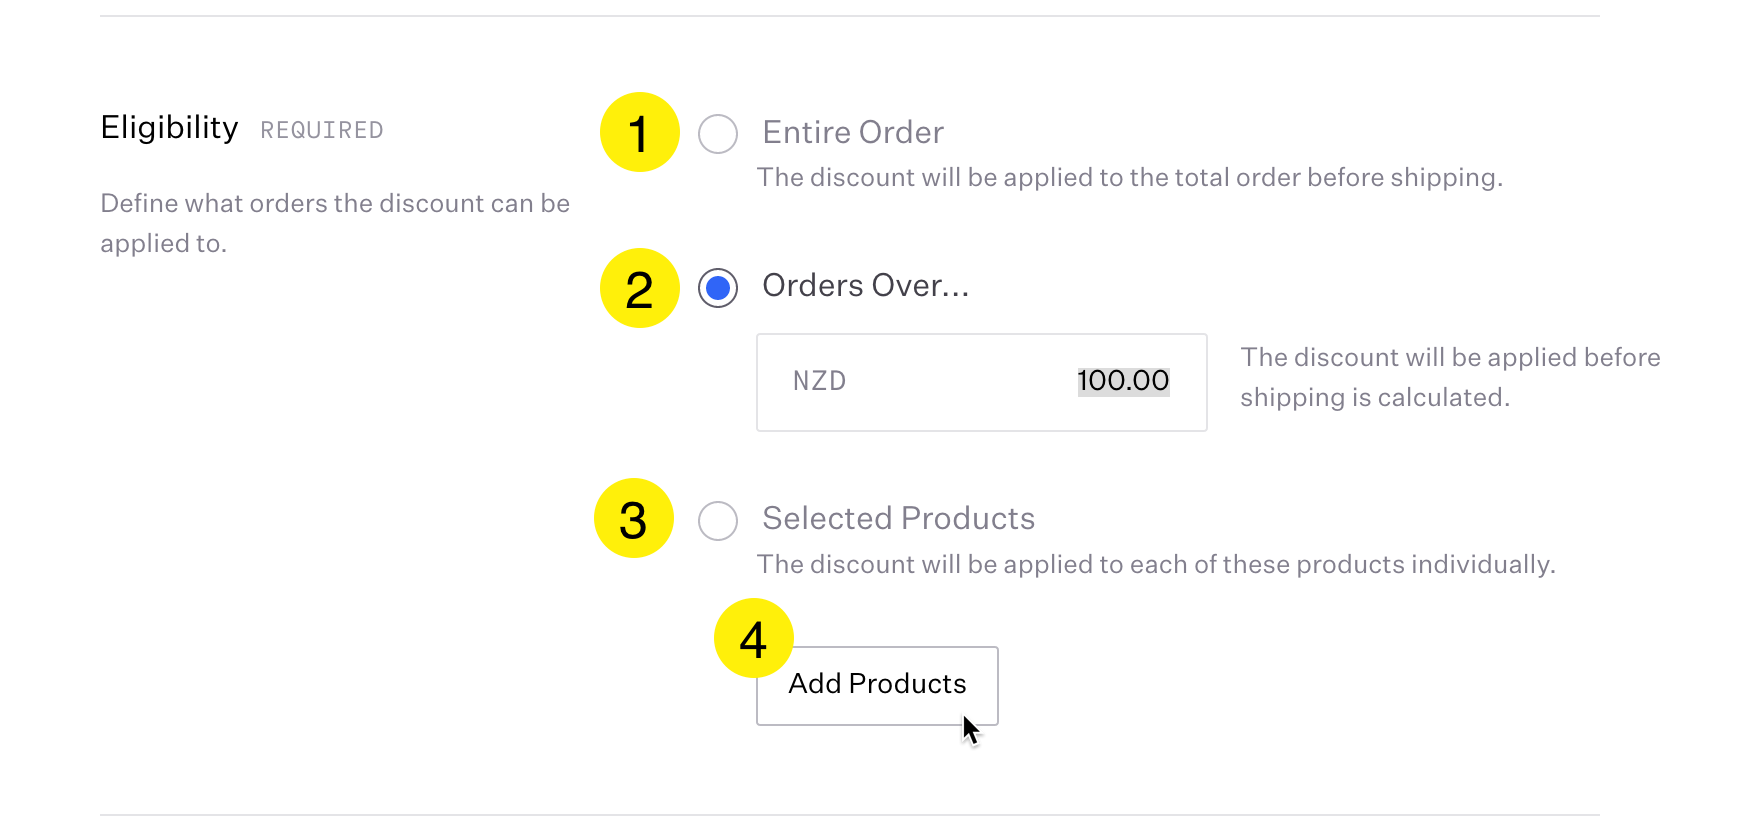This screenshot has height=840, width=1760.
Task: Click the blank space inside the NZD amount field
Action: [960, 383]
